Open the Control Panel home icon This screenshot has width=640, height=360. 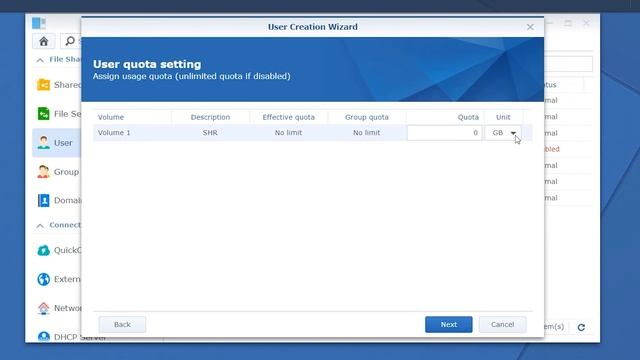pos(44,41)
